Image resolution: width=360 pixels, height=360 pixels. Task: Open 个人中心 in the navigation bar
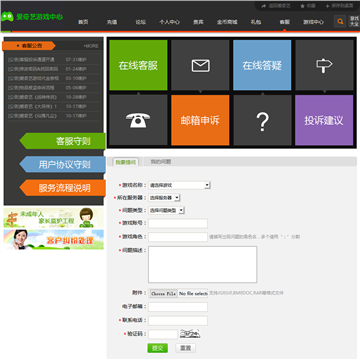point(169,22)
